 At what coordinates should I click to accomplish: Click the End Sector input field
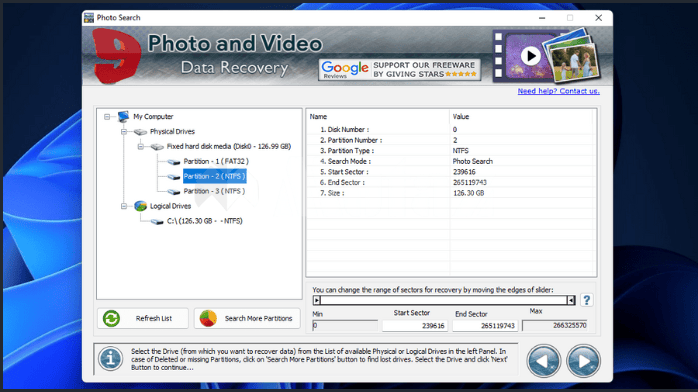tap(485, 326)
